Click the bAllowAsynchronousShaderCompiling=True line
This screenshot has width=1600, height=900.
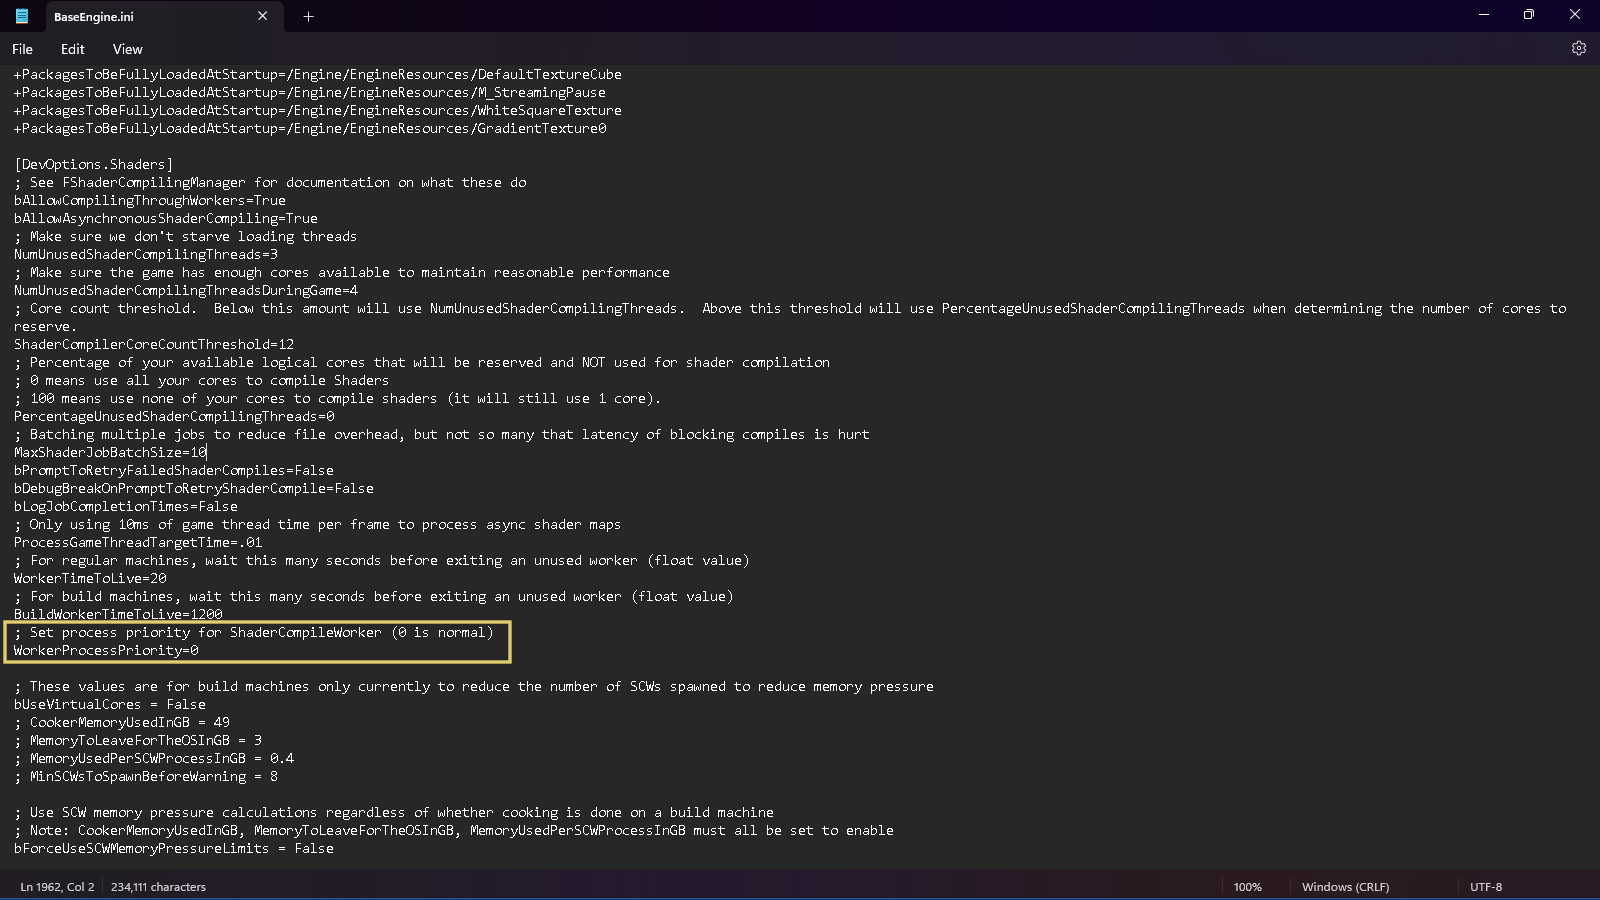pos(166,218)
